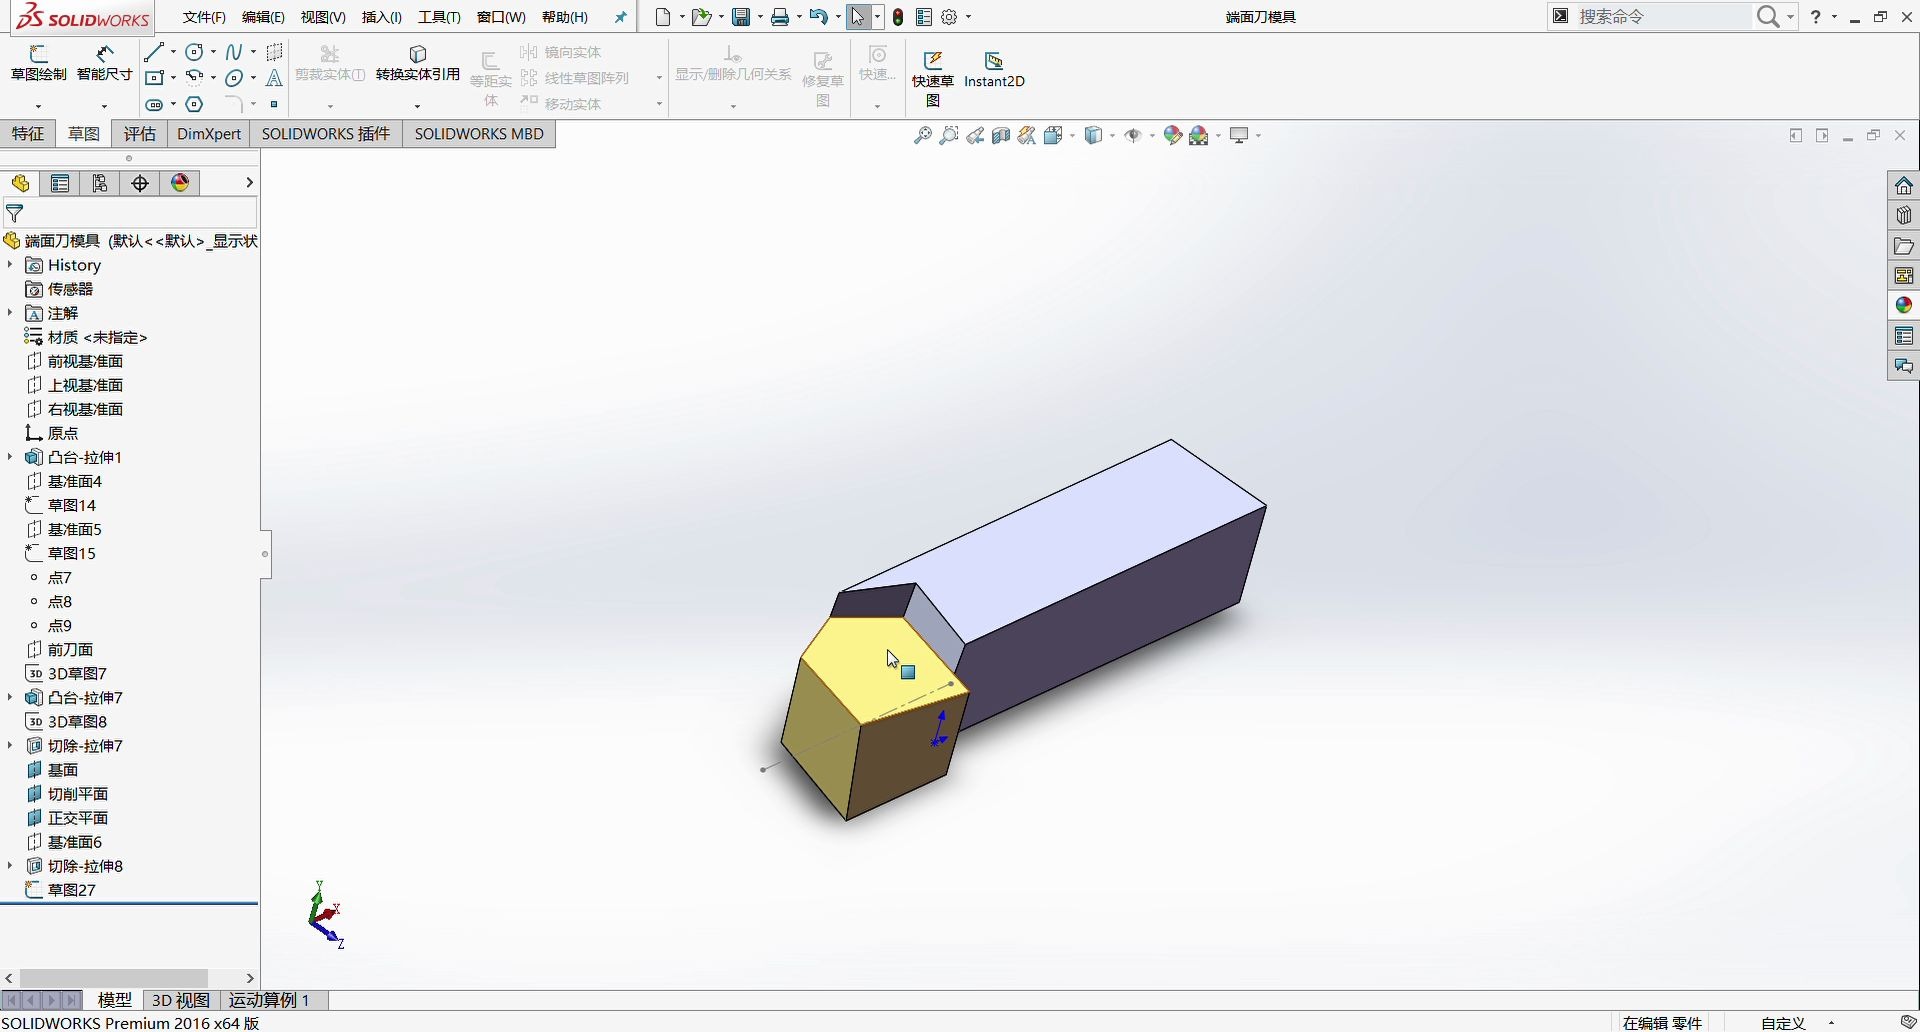Open the Options gear icon

(950, 17)
